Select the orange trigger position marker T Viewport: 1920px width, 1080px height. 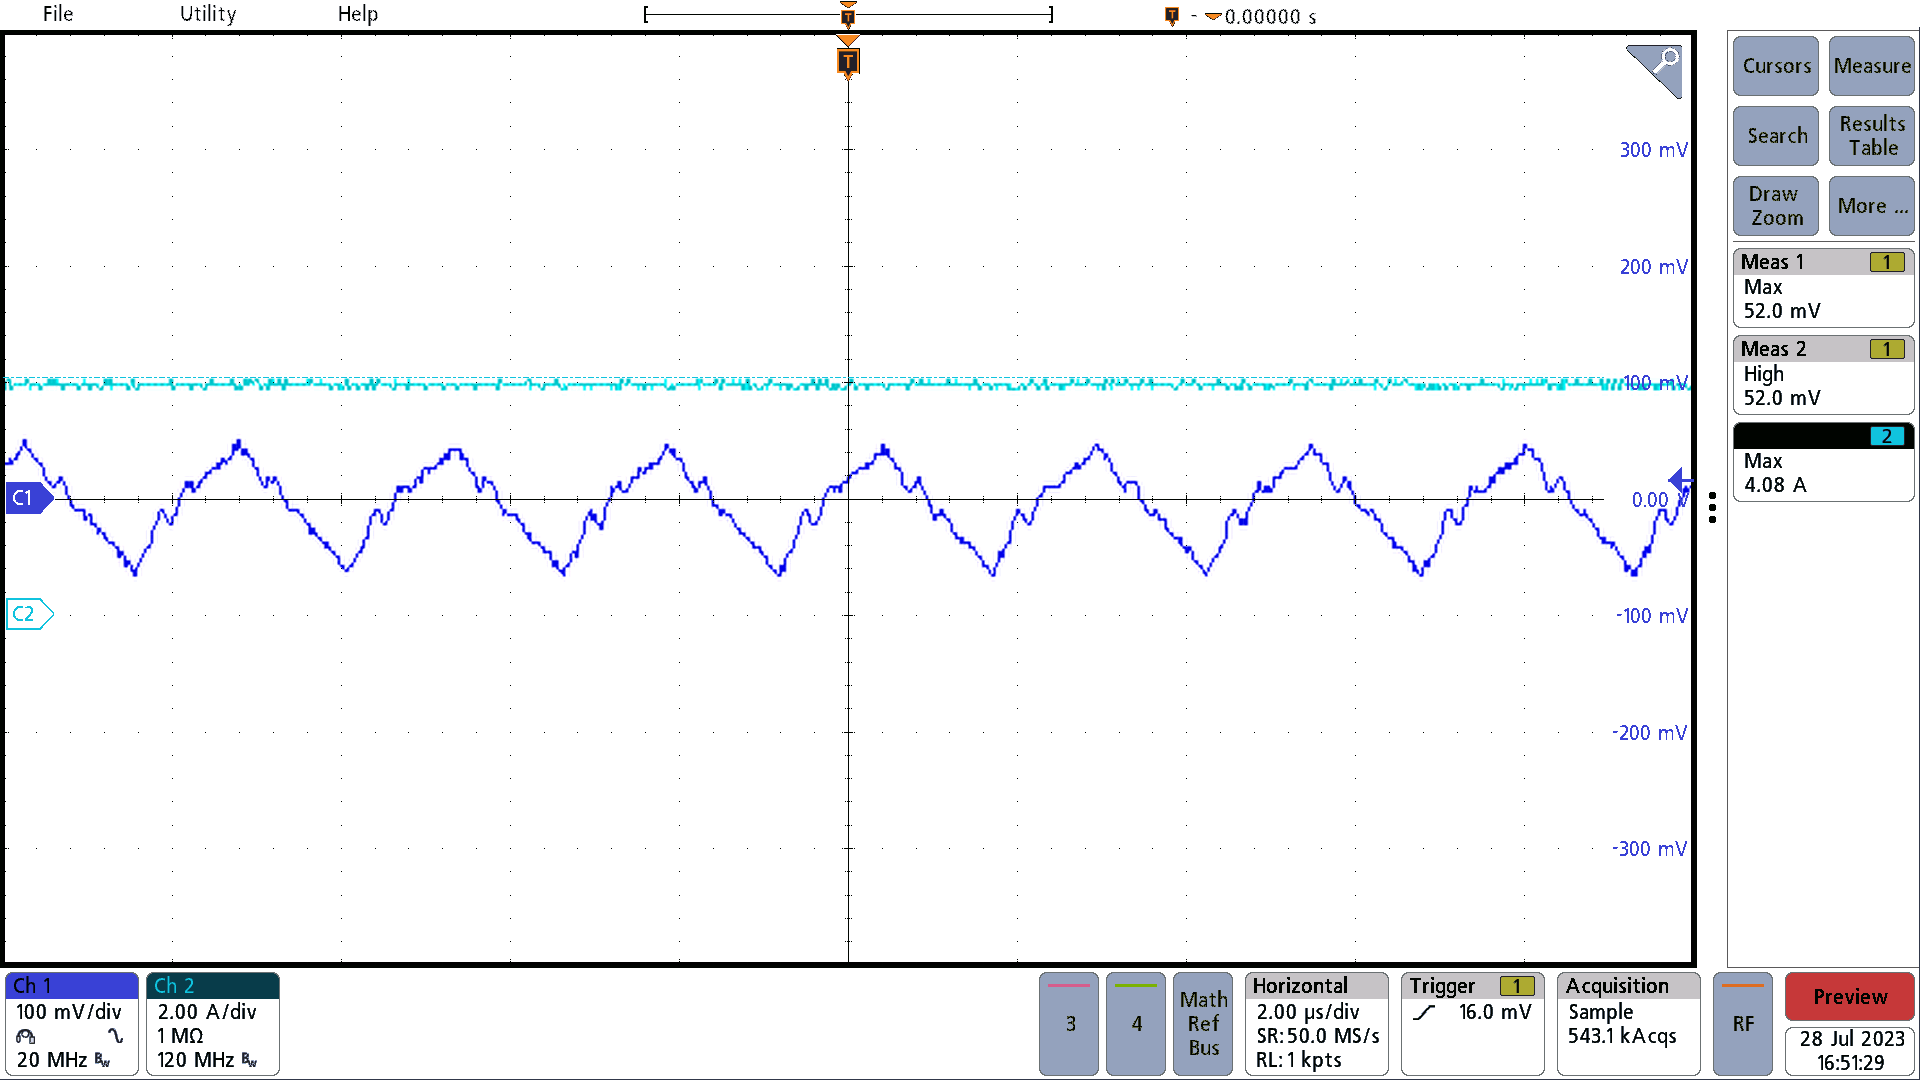pyautogui.click(x=847, y=62)
